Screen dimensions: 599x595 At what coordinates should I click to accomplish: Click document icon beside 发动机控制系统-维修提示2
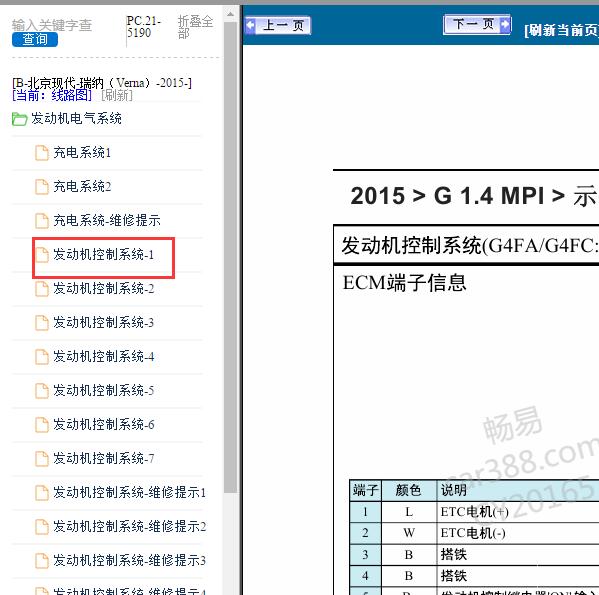click(x=42, y=527)
